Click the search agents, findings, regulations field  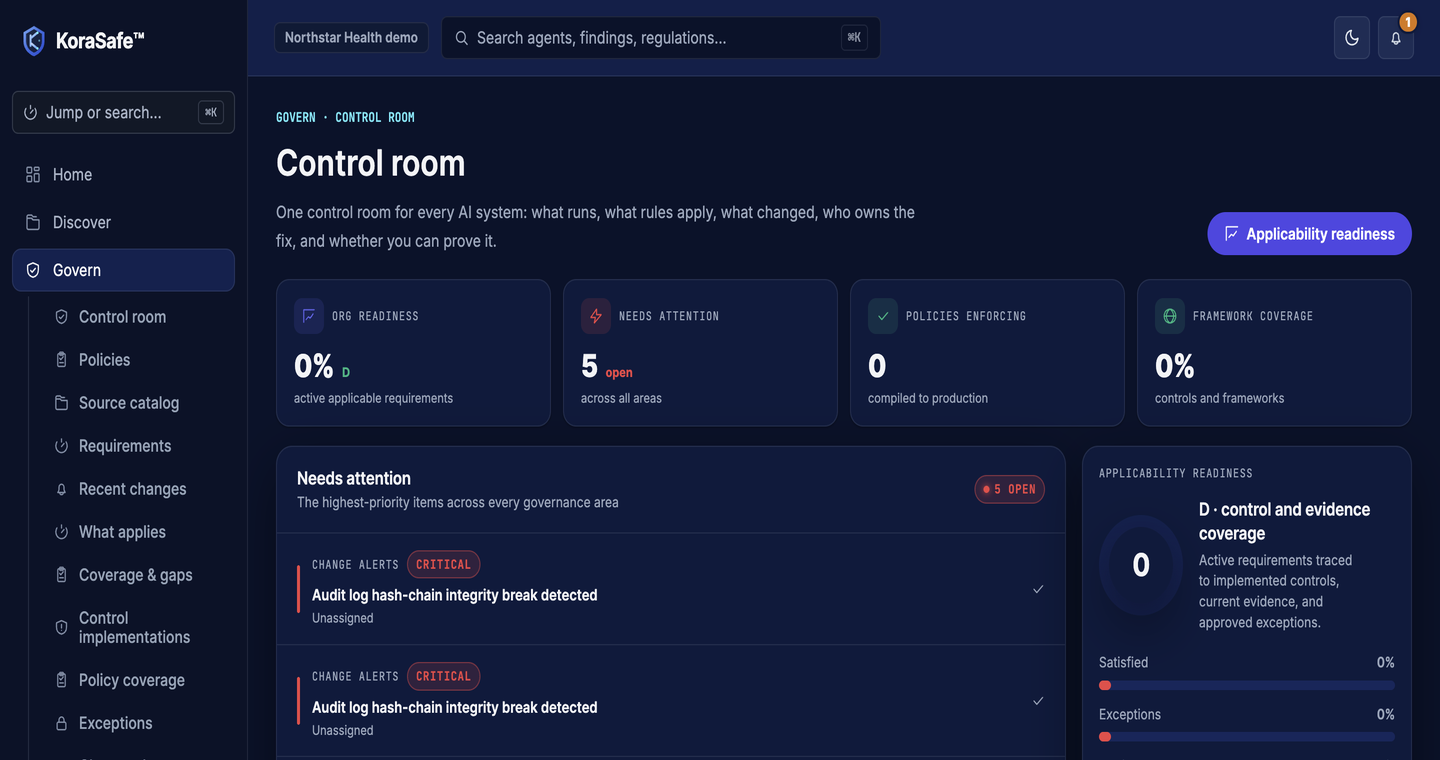point(660,38)
